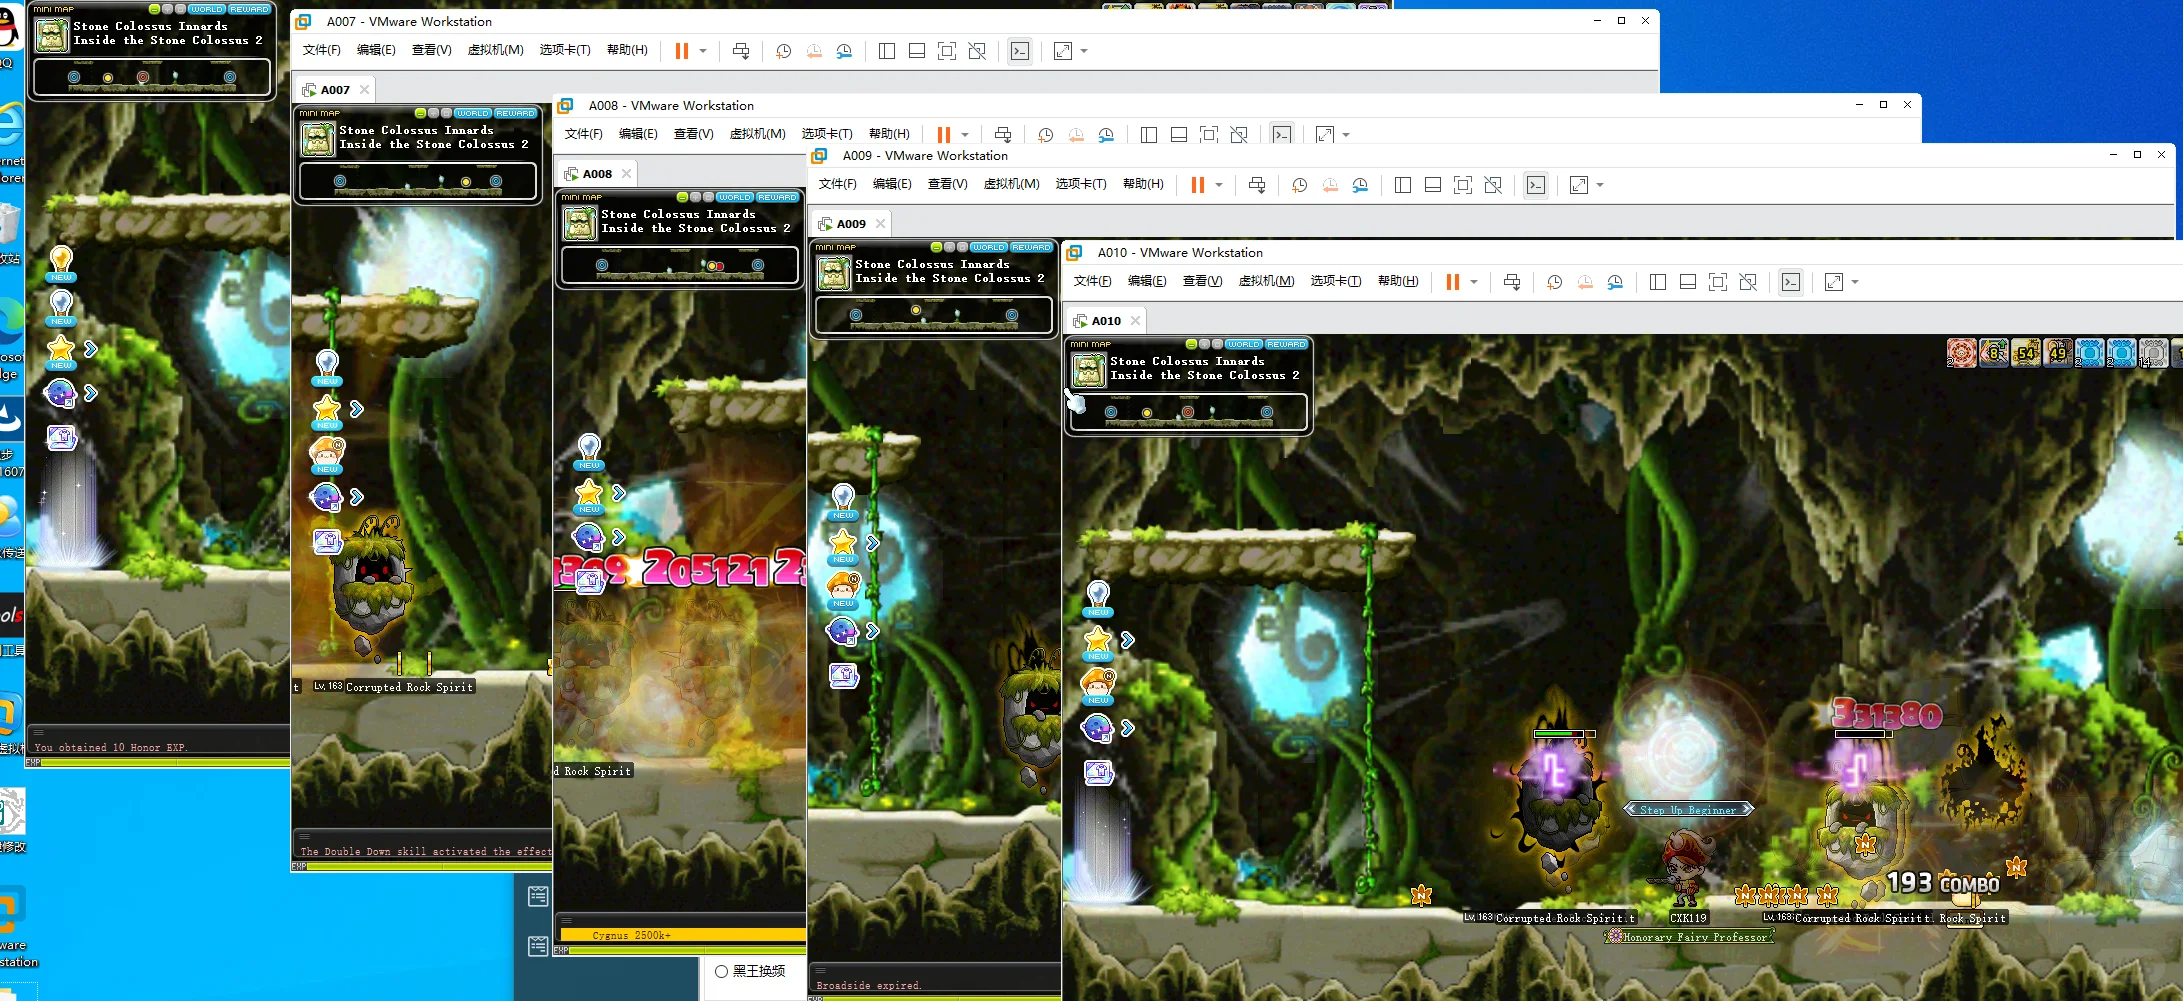Open the 选项卡(T) menu in A008 window
This screenshot has width=2183, height=1001.
click(827, 134)
